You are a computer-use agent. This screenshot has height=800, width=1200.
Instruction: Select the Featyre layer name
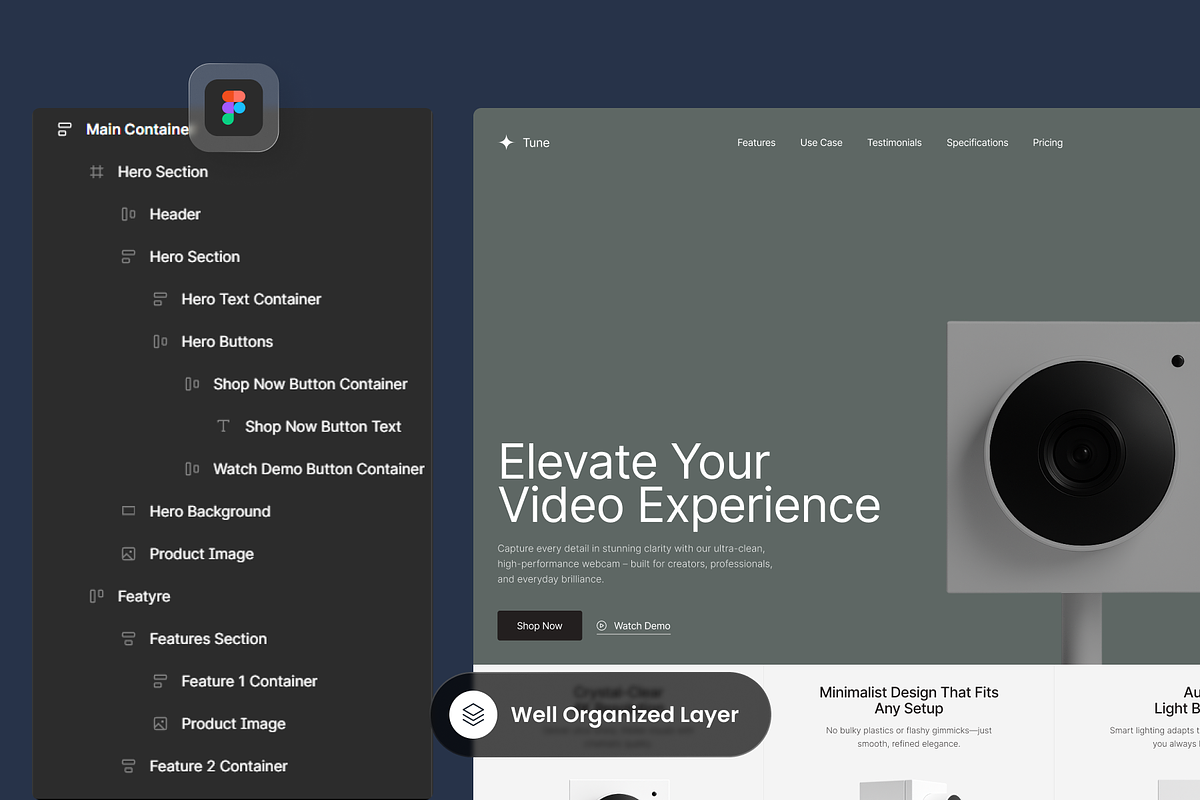point(144,596)
